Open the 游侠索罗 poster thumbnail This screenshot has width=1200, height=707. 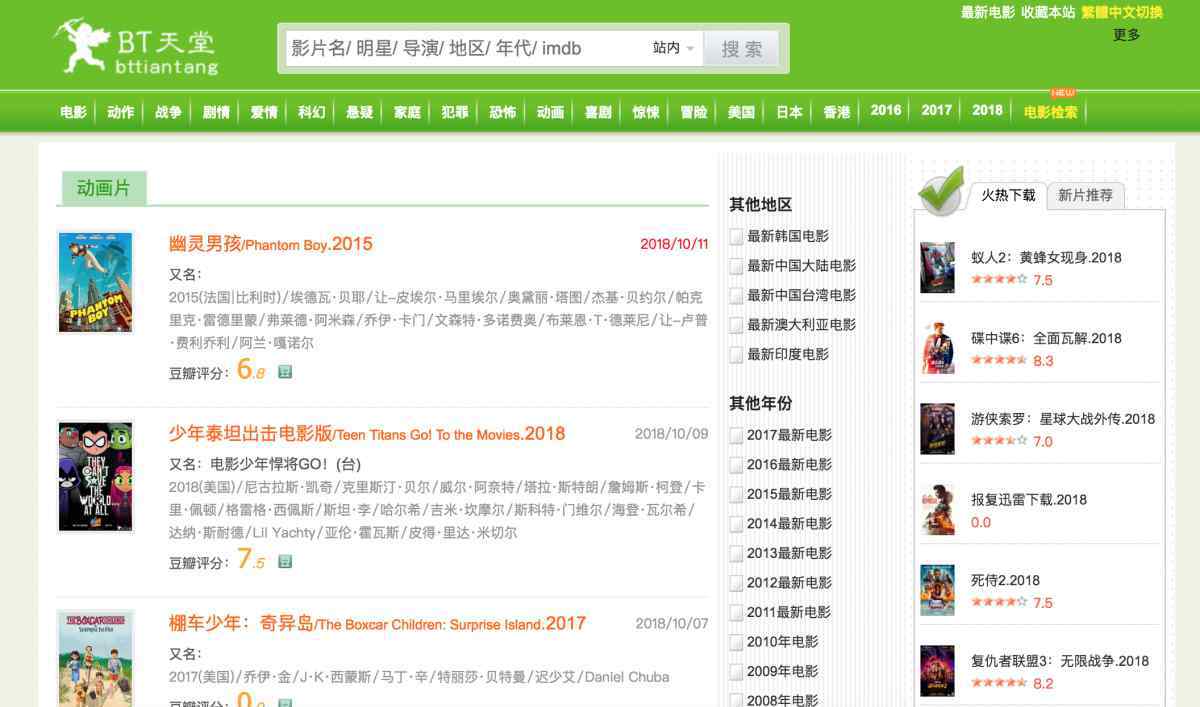tap(937, 429)
